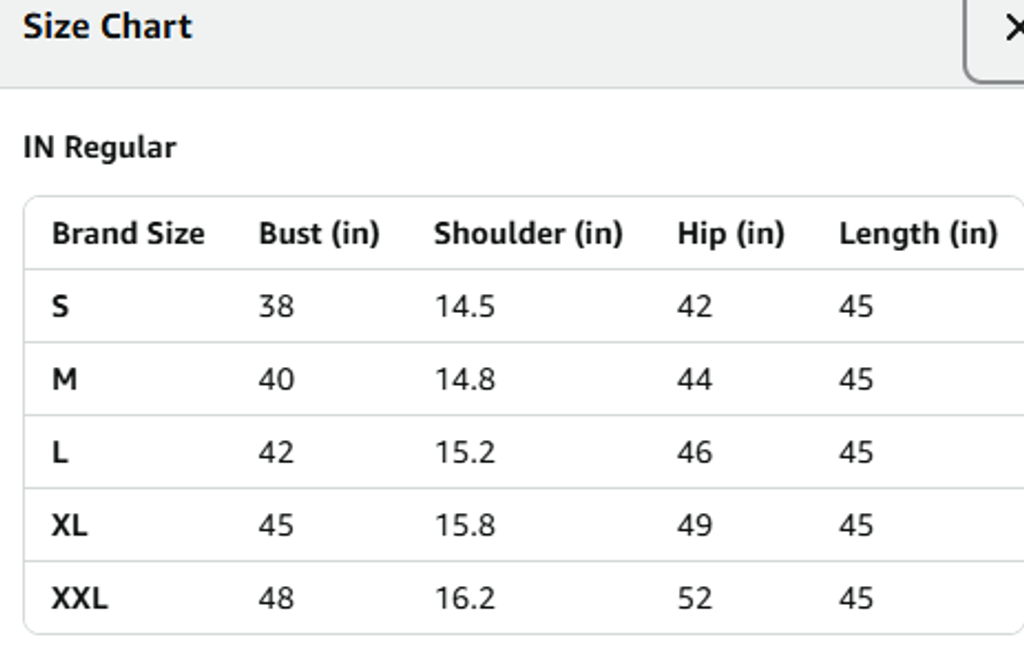1024x652 pixels.
Task: Select the Brand Size column header
Action: coord(128,234)
